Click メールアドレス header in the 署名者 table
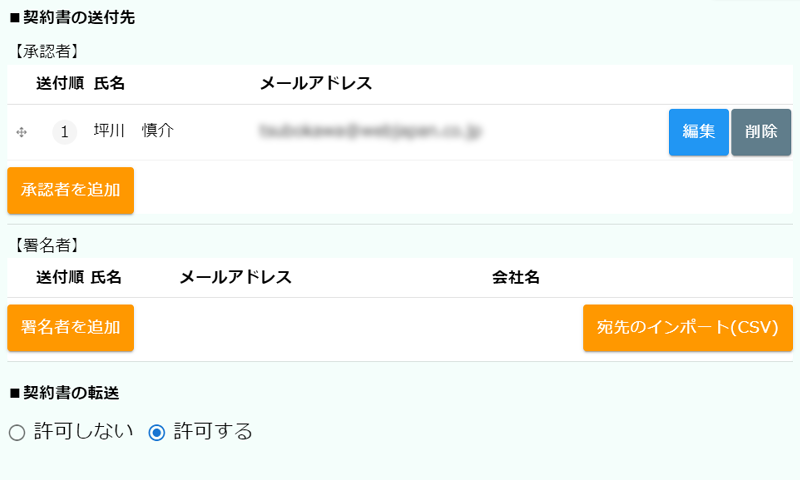Image resolution: width=800 pixels, height=480 pixels. coord(235,277)
